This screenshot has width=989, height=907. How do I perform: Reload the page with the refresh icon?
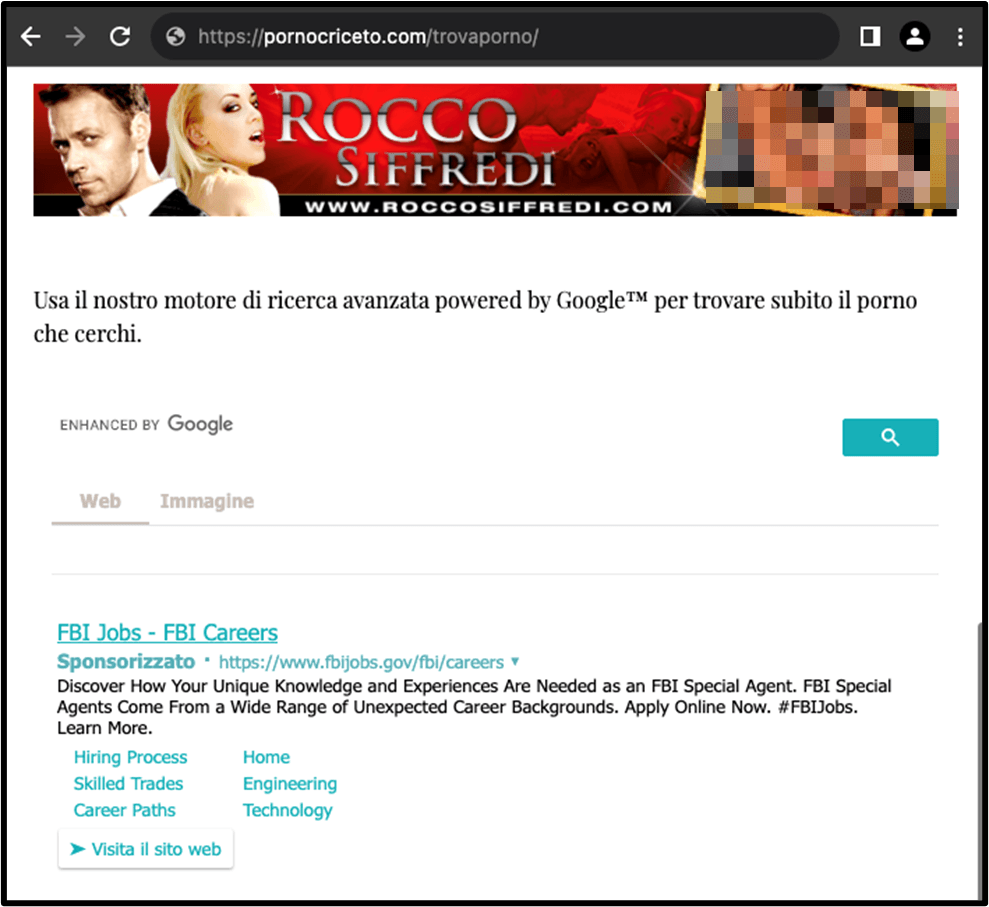tap(120, 37)
